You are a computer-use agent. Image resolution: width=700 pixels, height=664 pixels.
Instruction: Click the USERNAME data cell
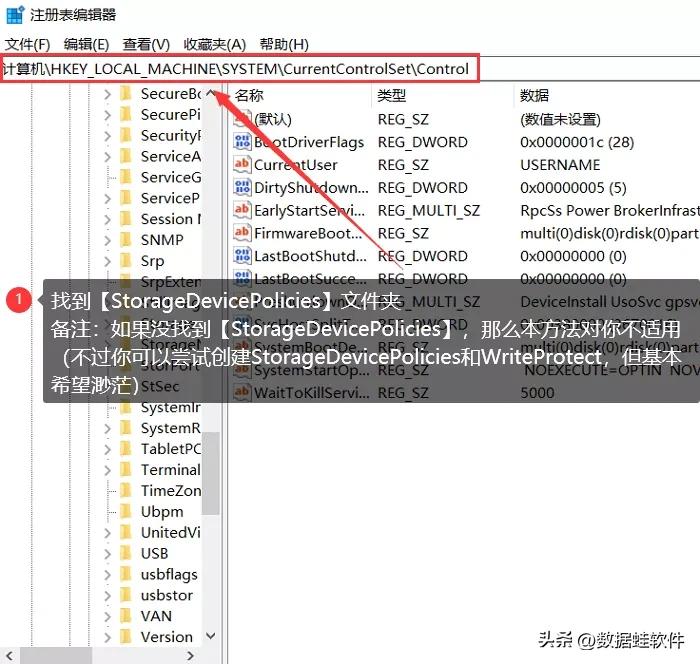560,165
